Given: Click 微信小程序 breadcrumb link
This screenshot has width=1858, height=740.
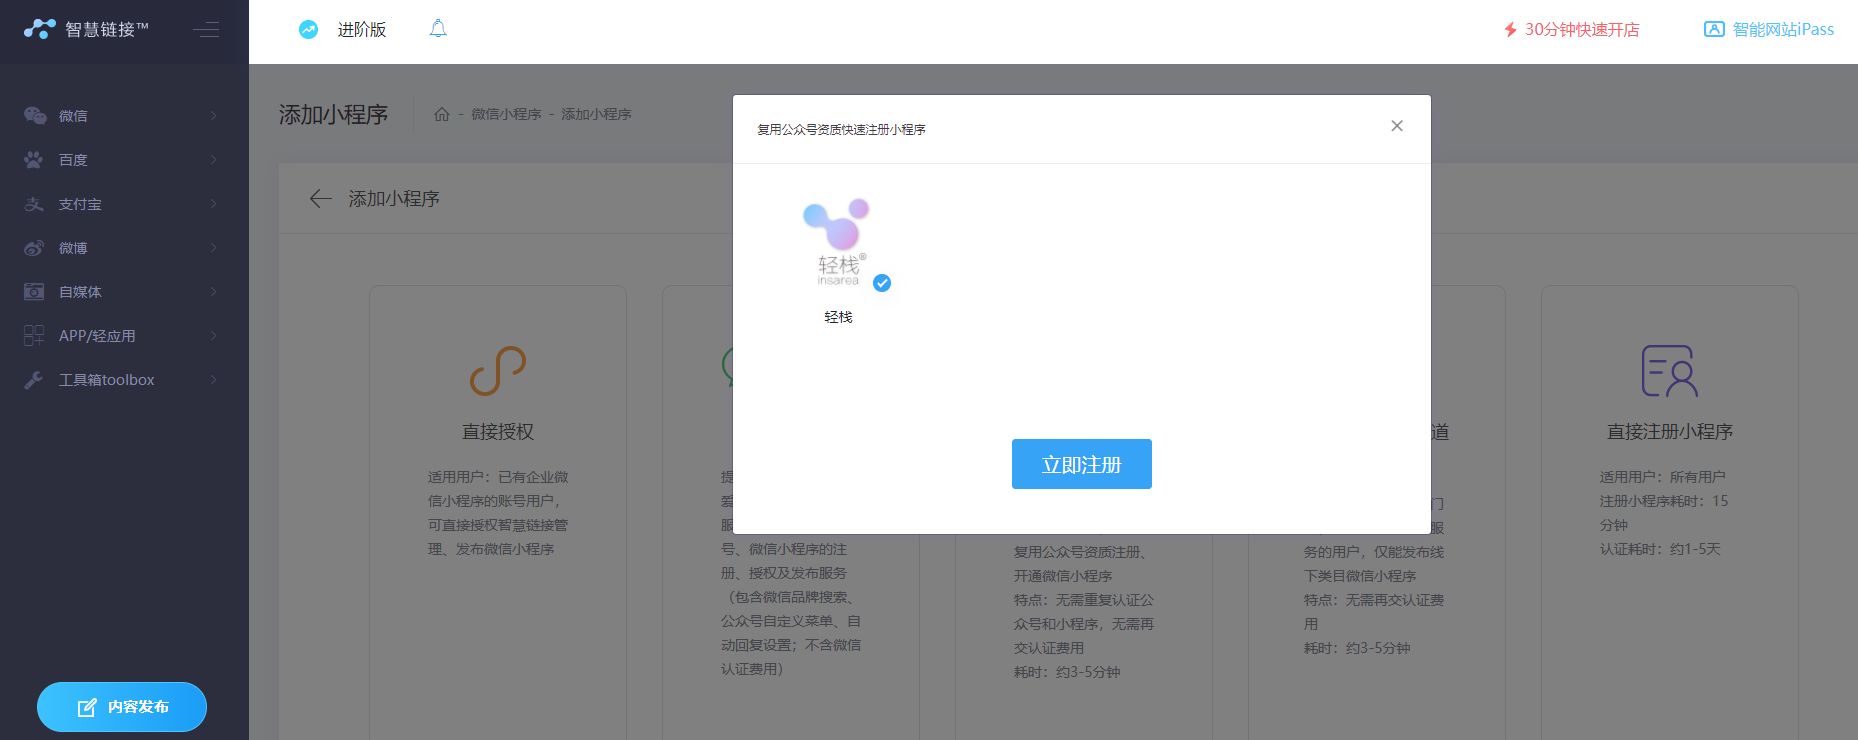Looking at the screenshot, I should (506, 114).
